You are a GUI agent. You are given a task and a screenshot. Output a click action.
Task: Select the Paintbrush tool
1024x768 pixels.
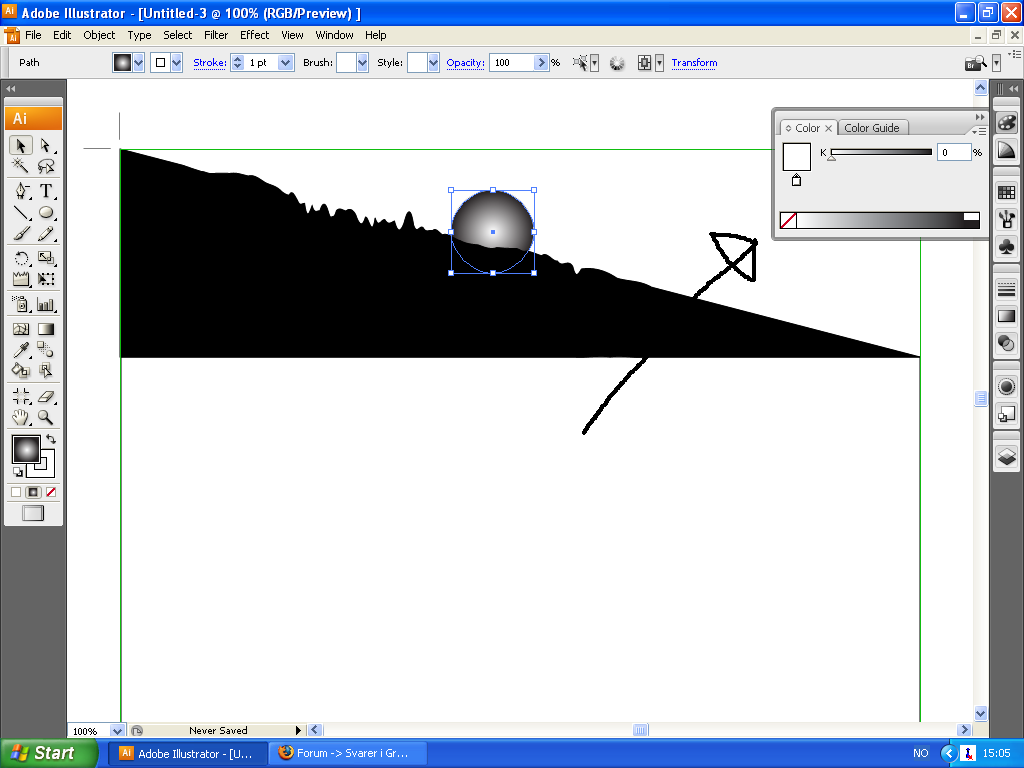21,233
